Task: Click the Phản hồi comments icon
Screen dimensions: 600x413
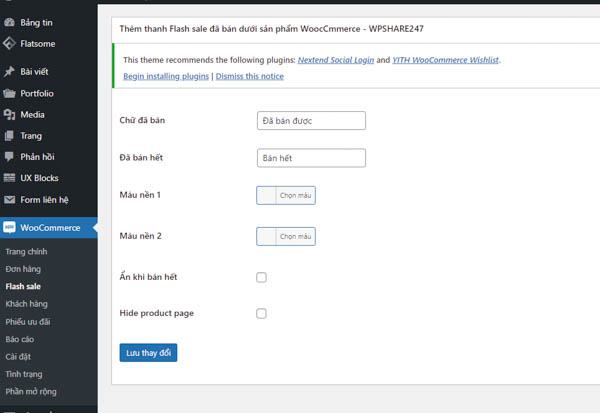Action: coord(9,157)
